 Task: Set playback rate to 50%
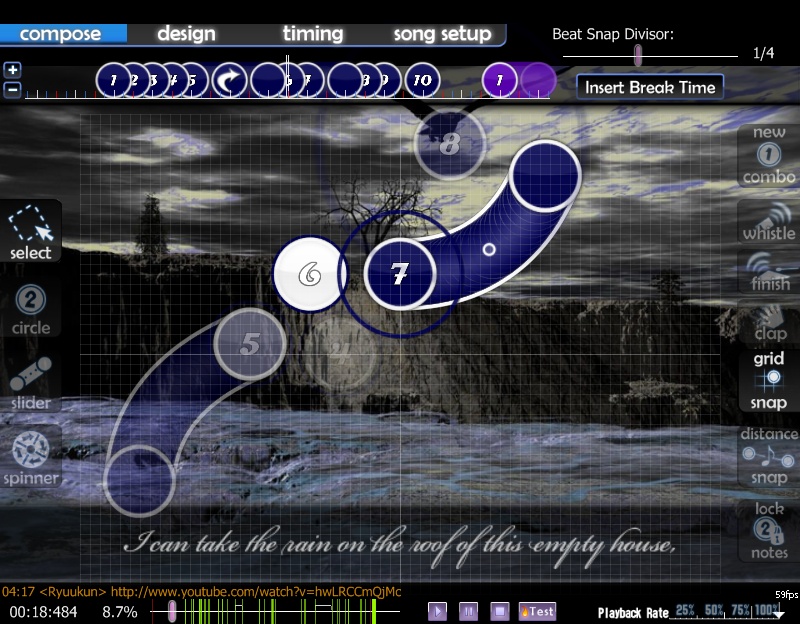point(714,610)
